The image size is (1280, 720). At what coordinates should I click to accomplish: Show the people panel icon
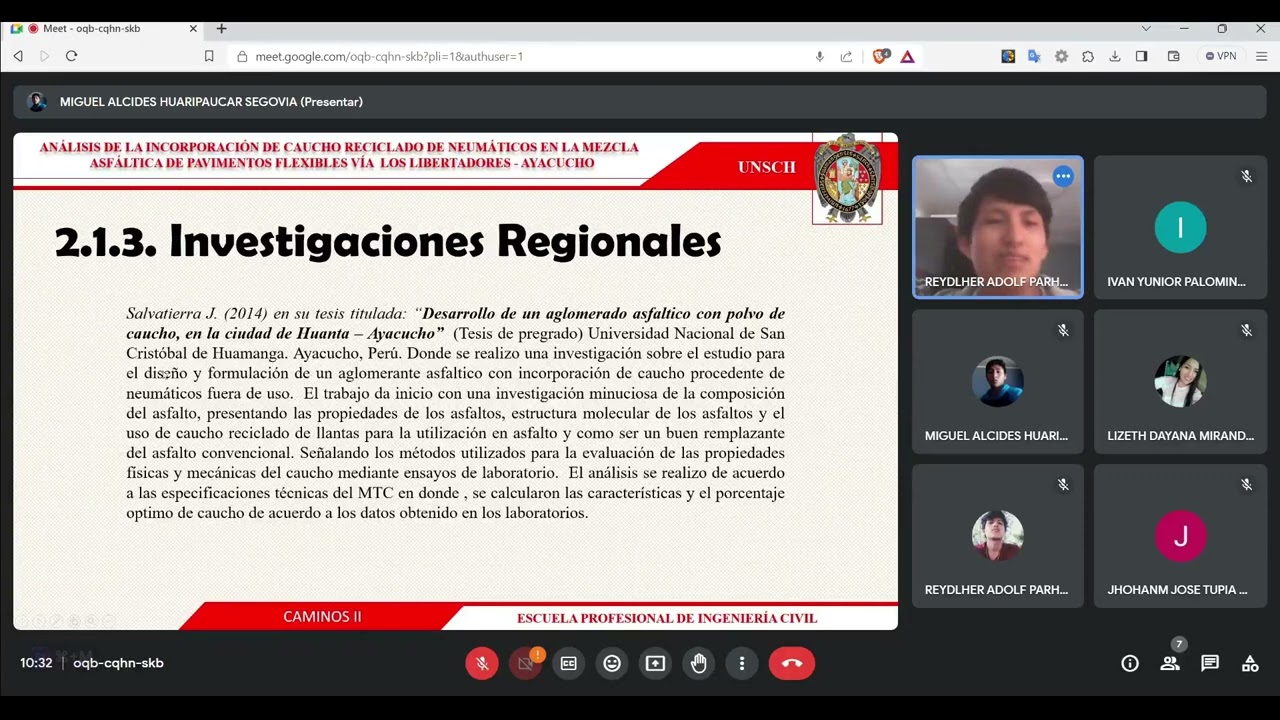[x=1170, y=663]
